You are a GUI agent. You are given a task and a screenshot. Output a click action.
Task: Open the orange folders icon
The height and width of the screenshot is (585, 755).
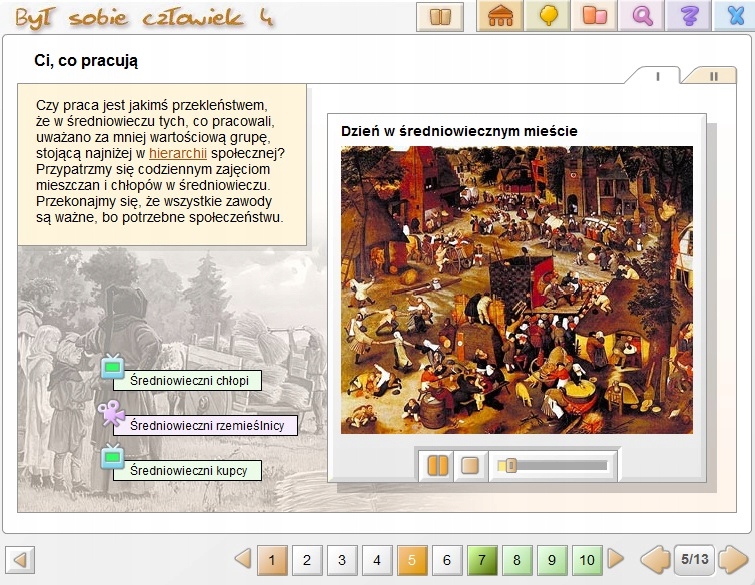[595, 16]
